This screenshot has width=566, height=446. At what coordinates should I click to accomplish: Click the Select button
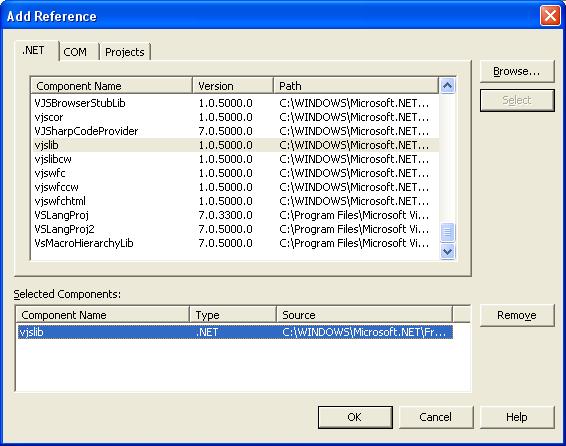[x=517, y=100]
